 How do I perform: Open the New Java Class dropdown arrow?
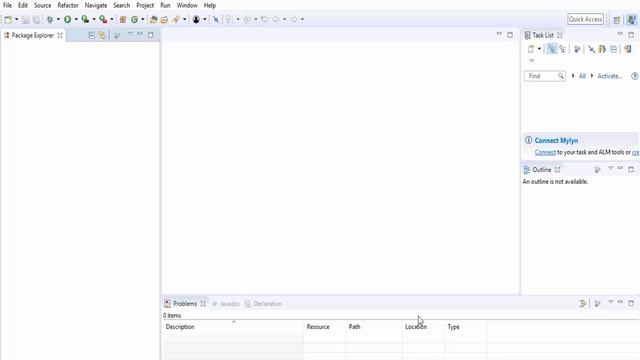(x=142, y=20)
